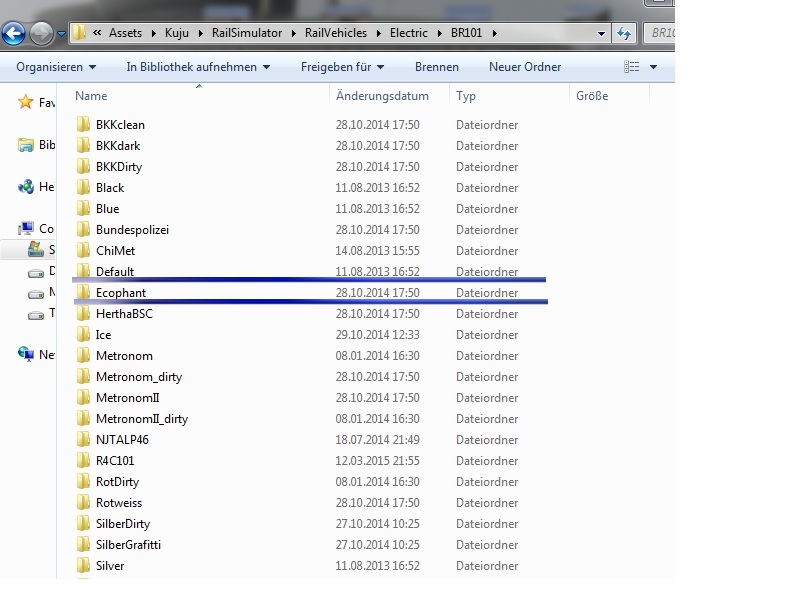Click the BR101 search field
The width and height of the screenshot is (800, 600).
(660, 33)
